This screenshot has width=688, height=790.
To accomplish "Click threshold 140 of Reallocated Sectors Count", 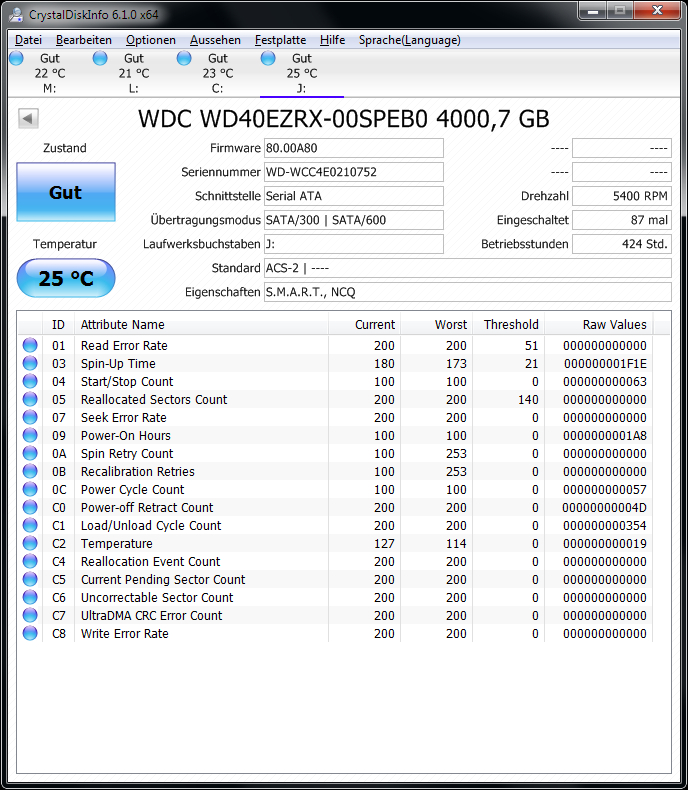I will click(x=528, y=400).
